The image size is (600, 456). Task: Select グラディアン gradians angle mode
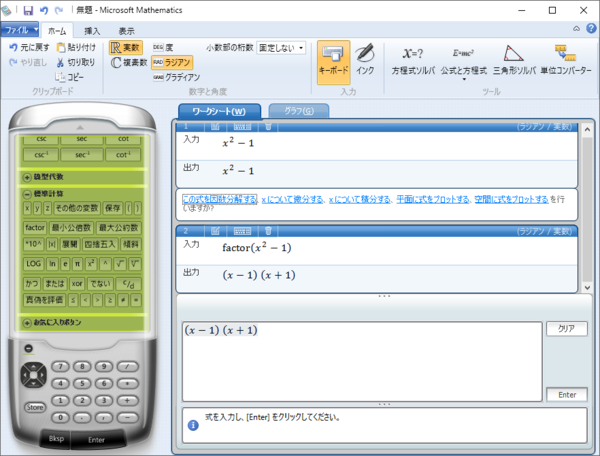coord(176,77)
